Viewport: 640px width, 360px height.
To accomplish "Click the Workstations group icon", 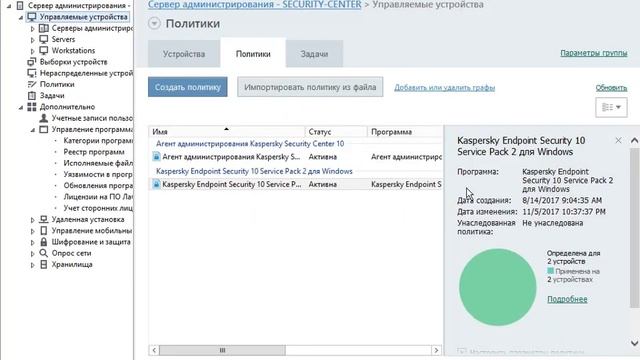I will coord(44,51).
